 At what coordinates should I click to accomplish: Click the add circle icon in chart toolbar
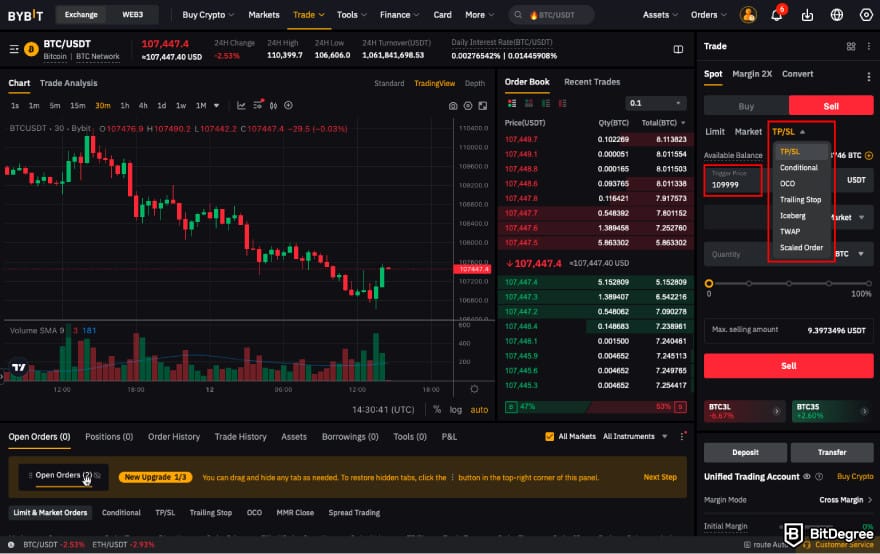coord(288,106)
